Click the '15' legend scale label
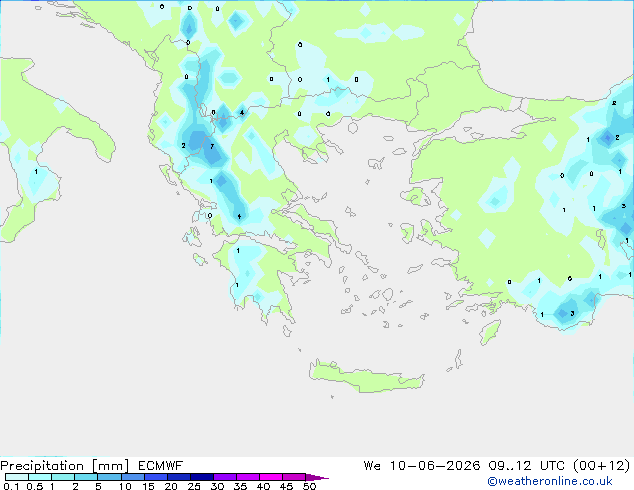The height and width of the screenshot is (490, 634). [148, 486]
